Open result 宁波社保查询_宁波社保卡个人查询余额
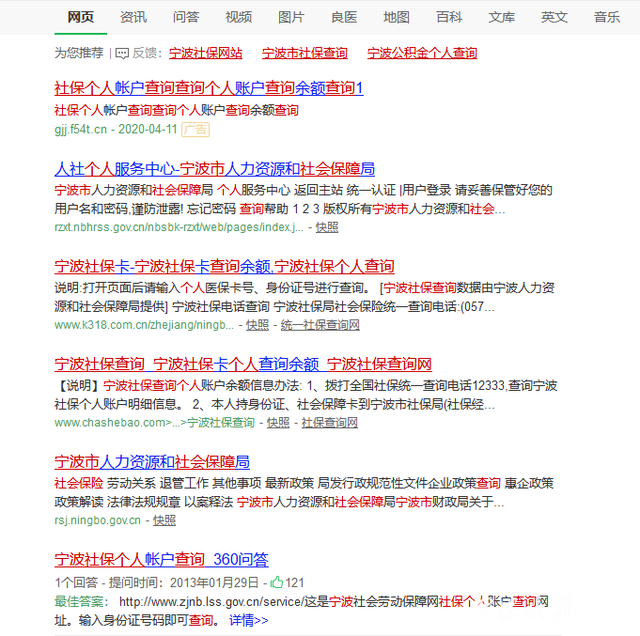Viewport: 640px width, 636px height. point(243,364)
